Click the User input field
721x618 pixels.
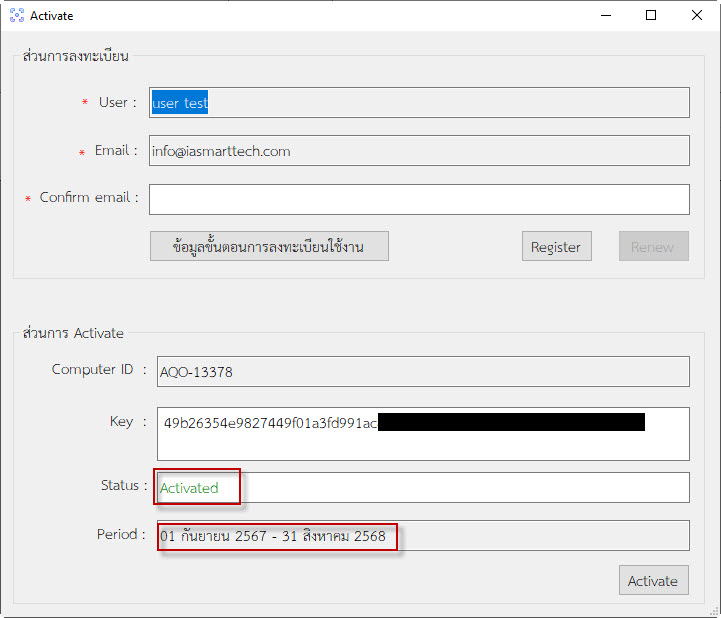point(419,103)
